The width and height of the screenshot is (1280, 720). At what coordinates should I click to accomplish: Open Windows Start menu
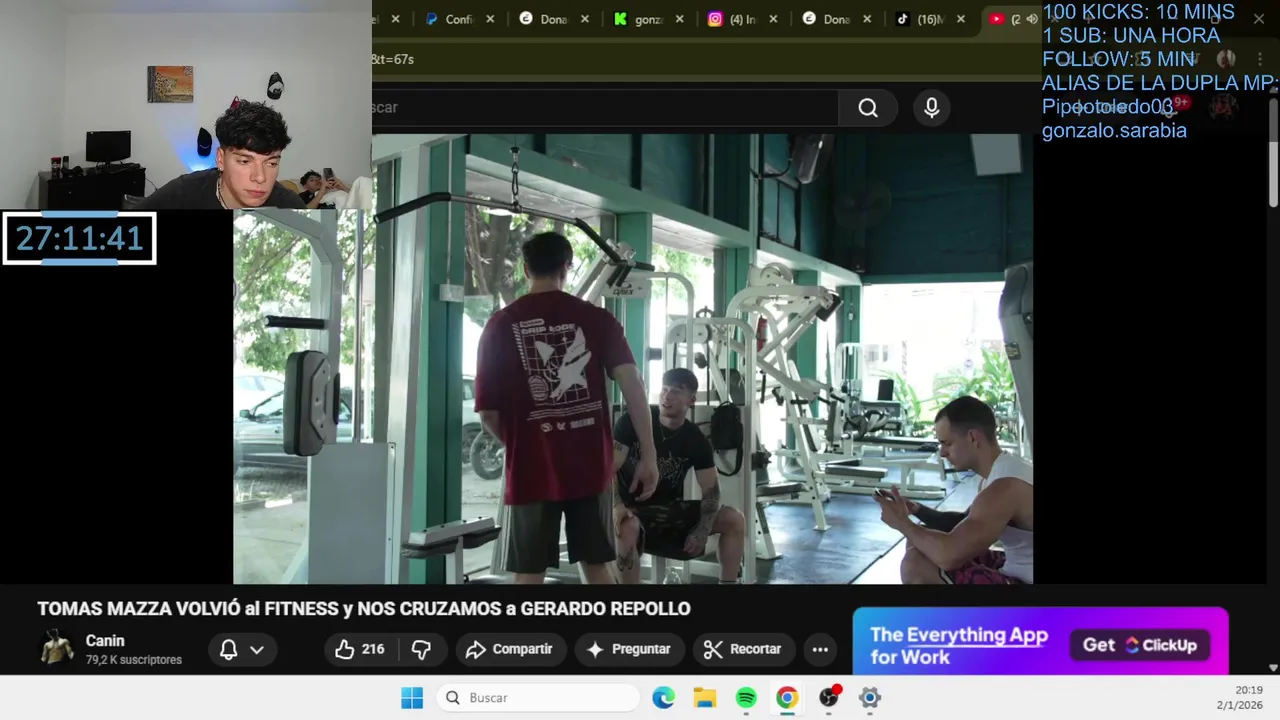click(x=412, y=698)
